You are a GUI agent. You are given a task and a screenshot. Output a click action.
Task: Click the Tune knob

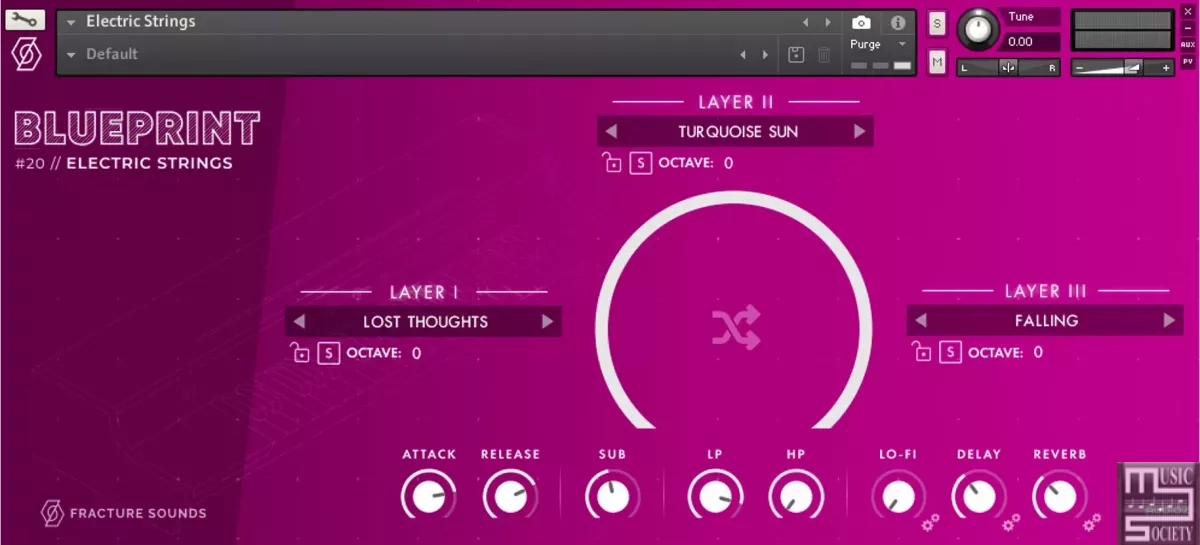pyautogui.click(x=978, y=30)
